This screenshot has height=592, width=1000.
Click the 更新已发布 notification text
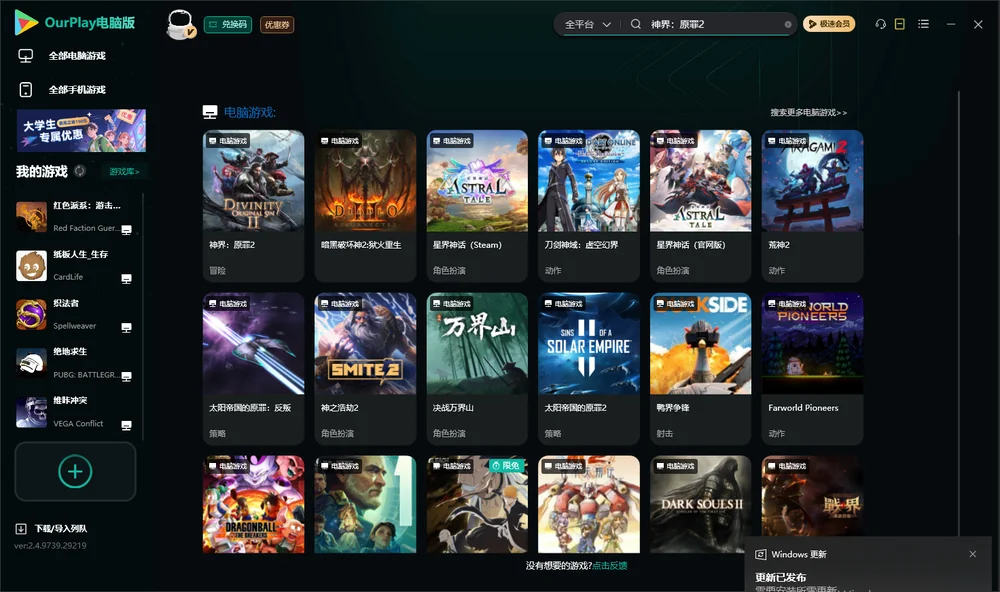[781, 577]
